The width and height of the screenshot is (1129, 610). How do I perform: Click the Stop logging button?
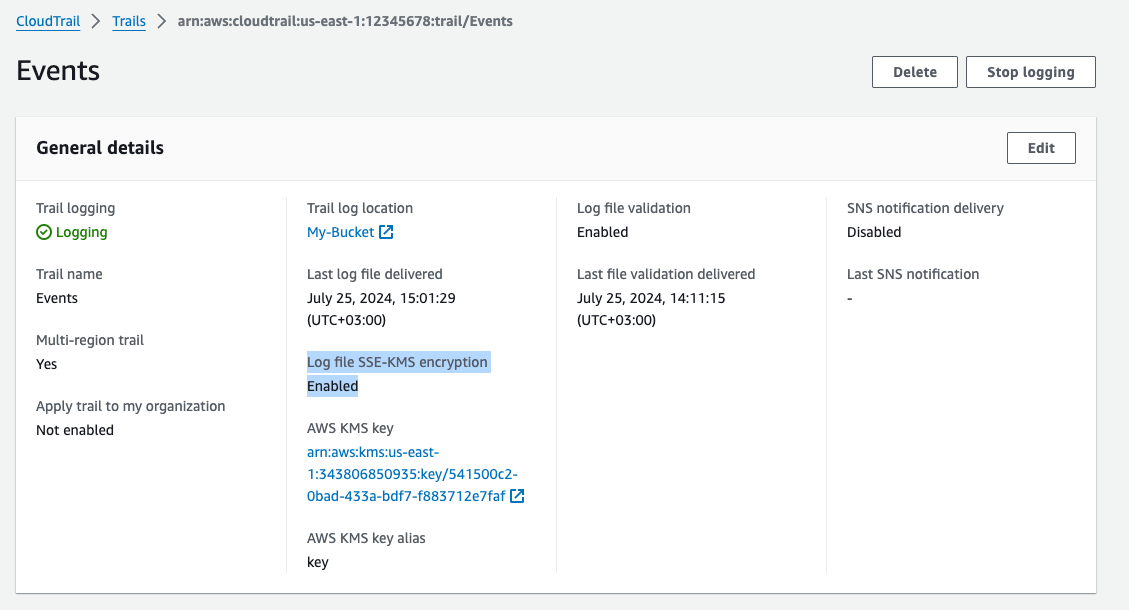(1030, 72)
